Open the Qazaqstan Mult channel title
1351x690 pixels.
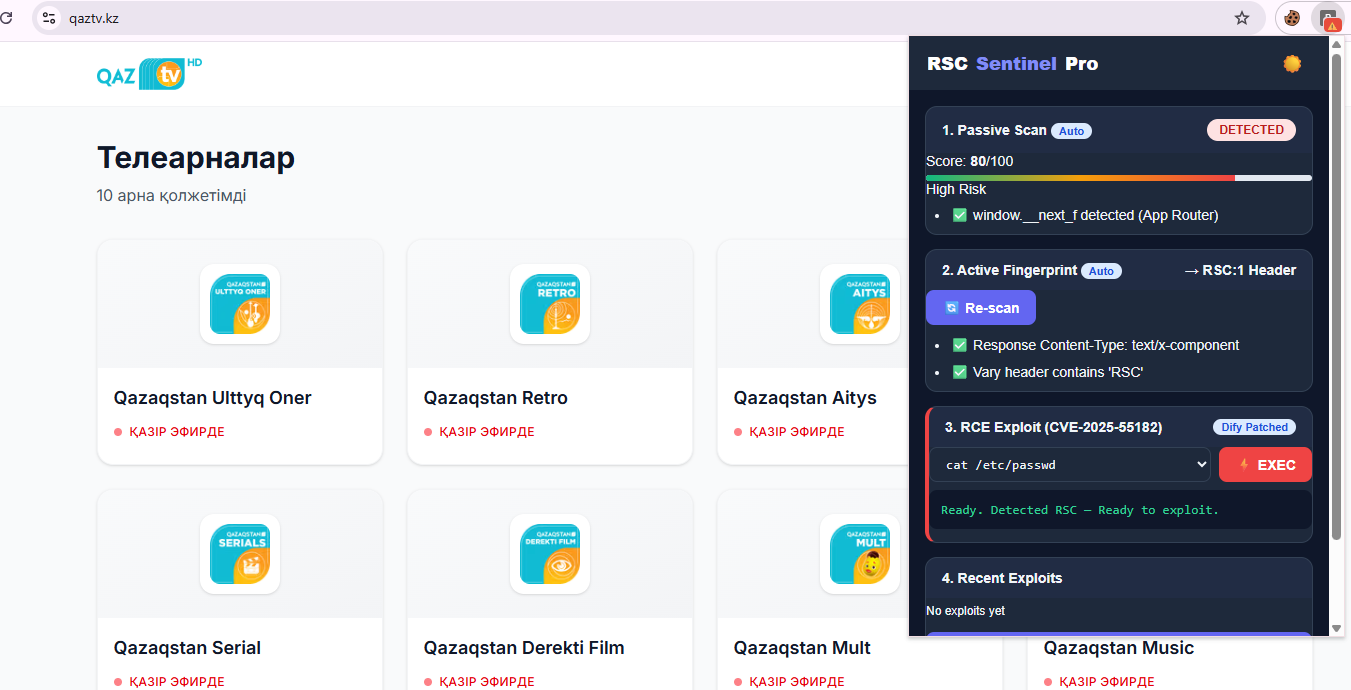point(802,648)
